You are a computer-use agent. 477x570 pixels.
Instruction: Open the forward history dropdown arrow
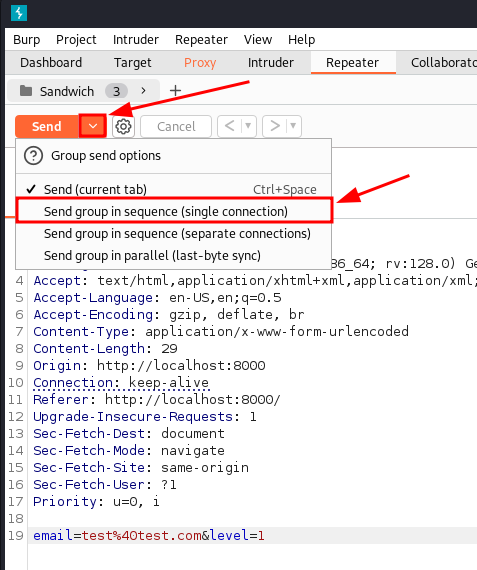click(x=293, y=126)
